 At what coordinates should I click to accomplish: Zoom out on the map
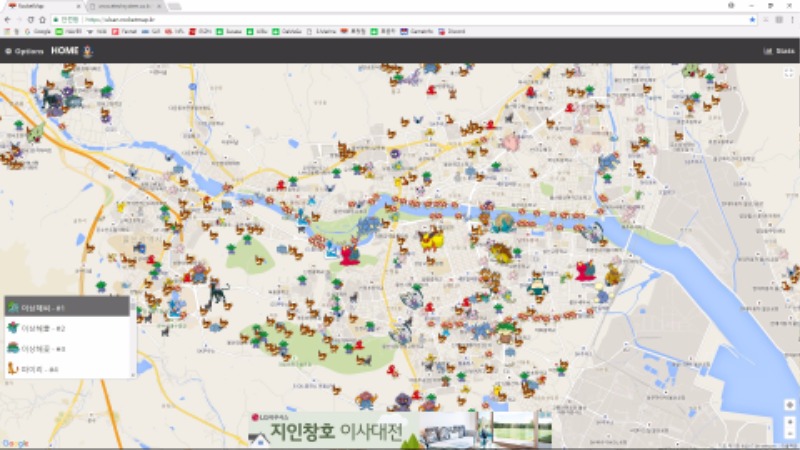[790, 434]
